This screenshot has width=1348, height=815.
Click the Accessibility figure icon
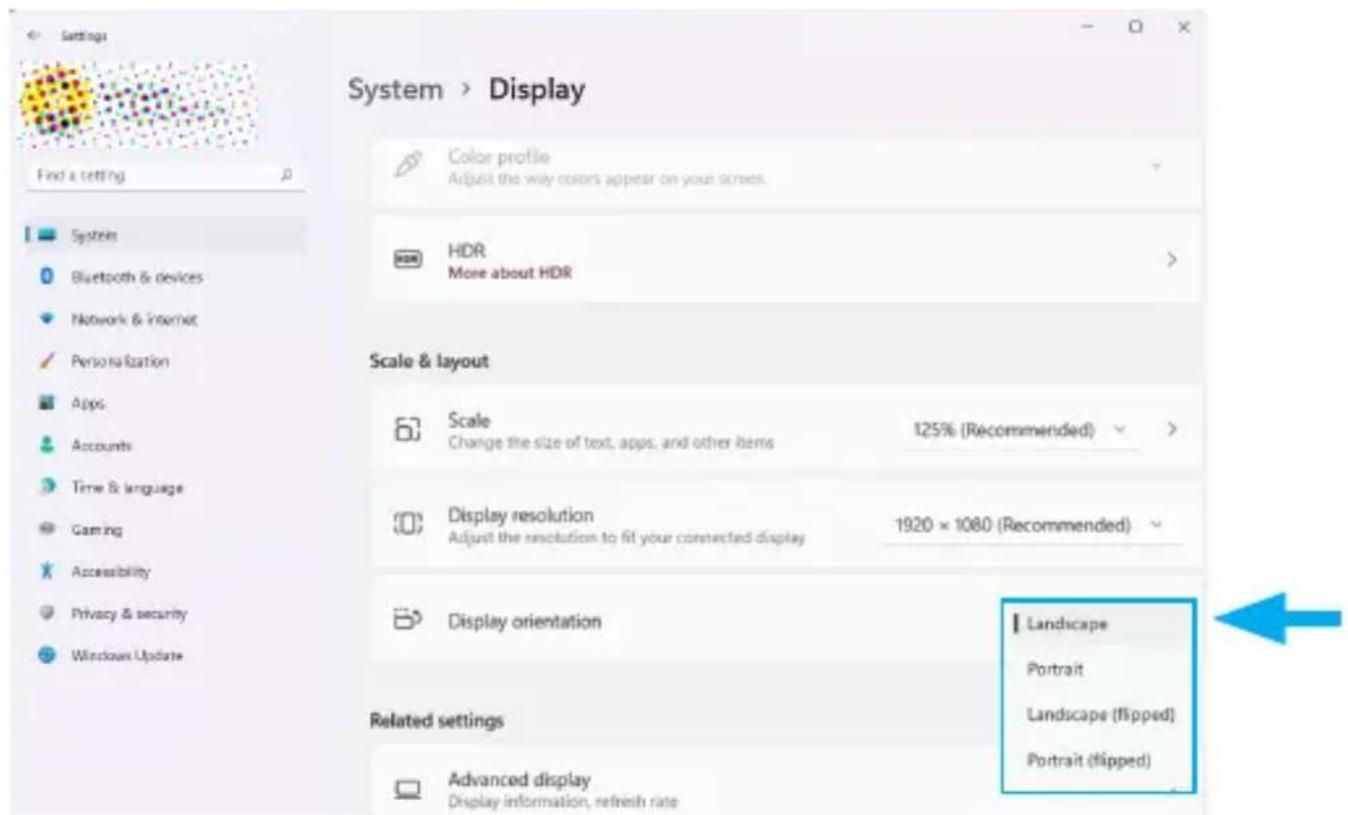point(46,571)
